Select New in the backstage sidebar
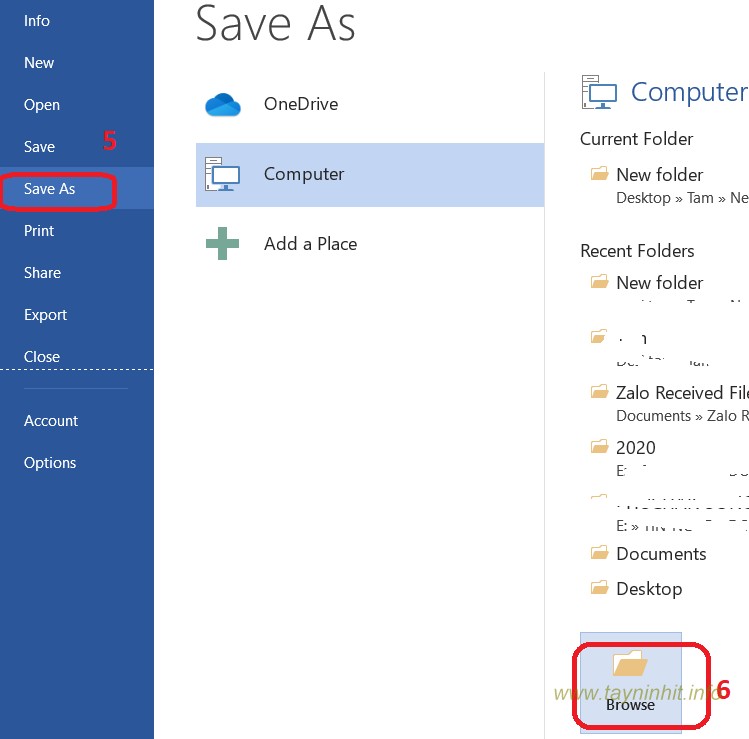749x739 pixels. (x=39, y=63)
